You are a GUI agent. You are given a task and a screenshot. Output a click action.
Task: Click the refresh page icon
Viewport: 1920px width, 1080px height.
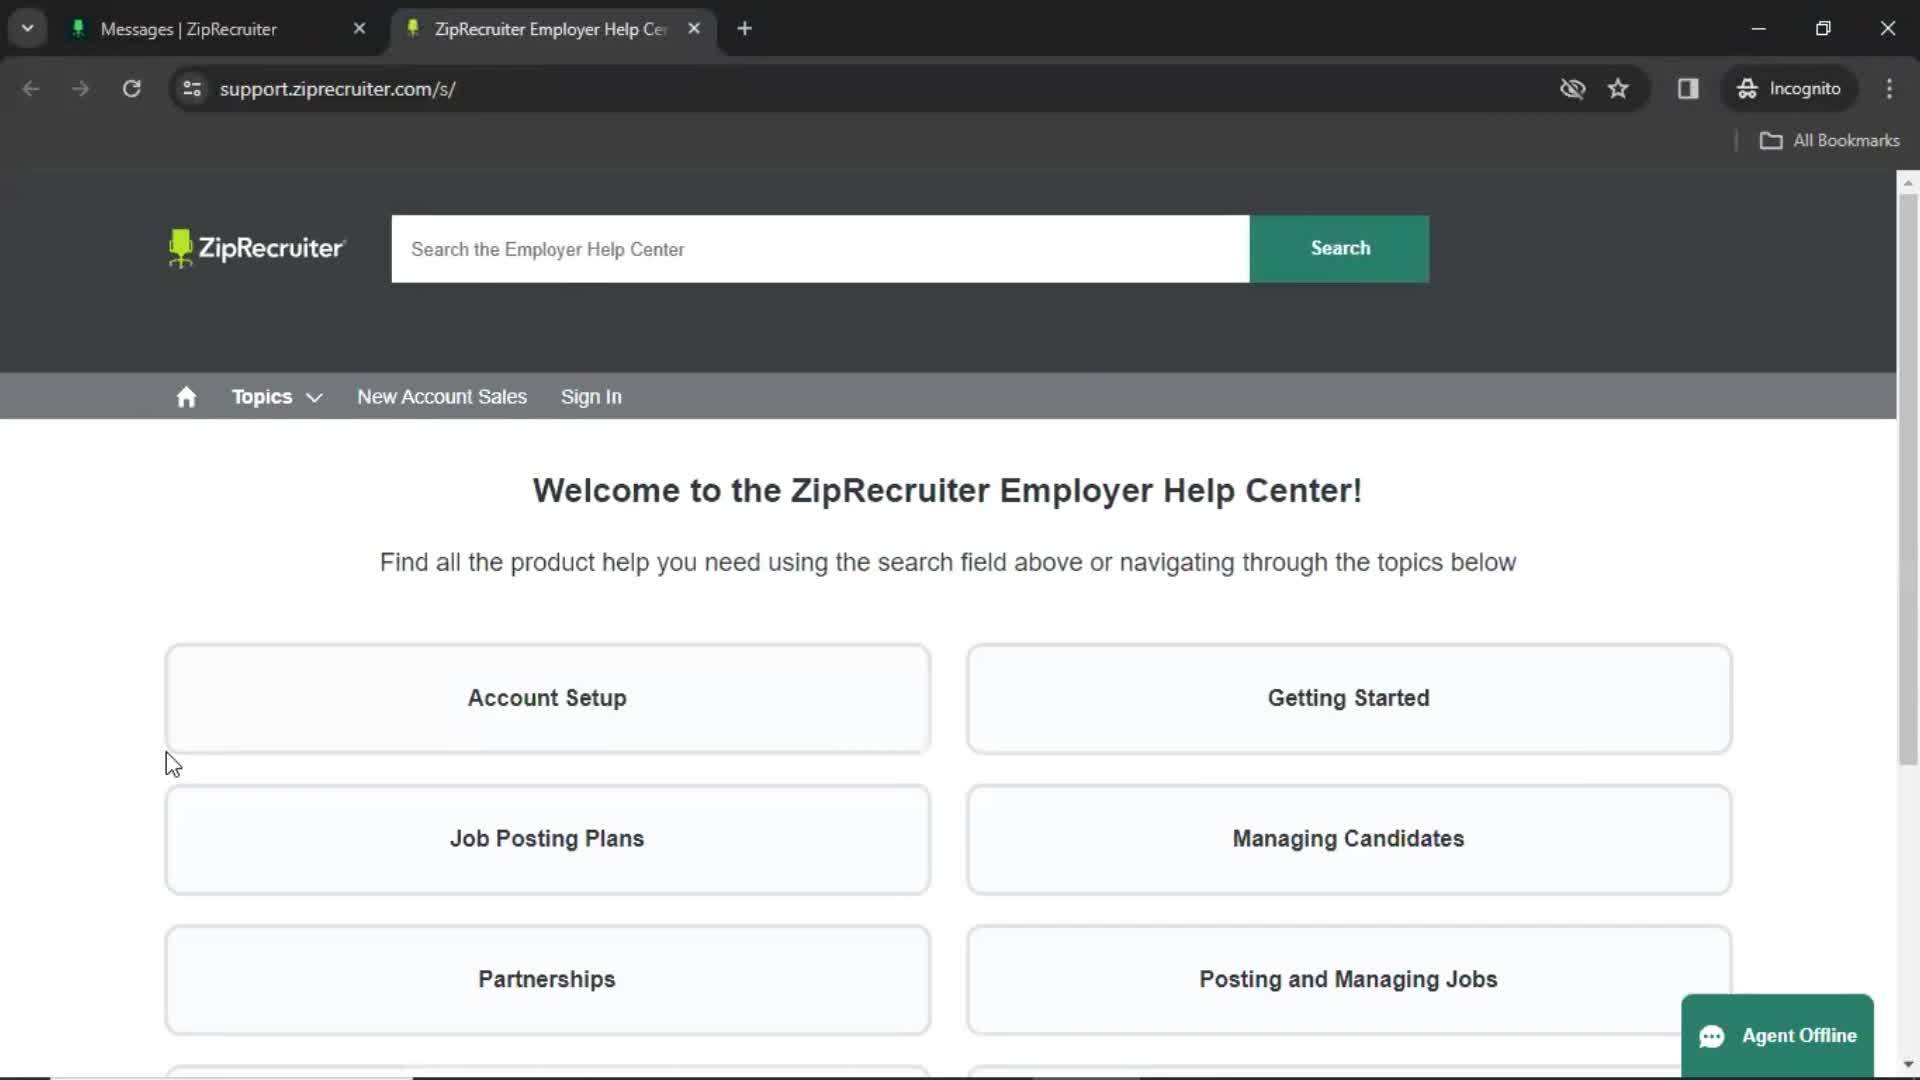[x=131, y=88]
